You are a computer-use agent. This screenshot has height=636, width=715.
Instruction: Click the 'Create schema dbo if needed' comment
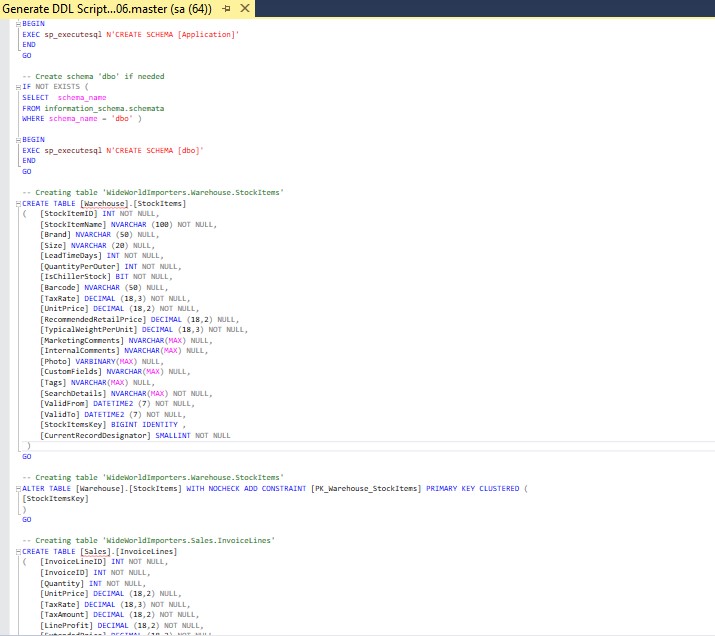coord(93,76)
